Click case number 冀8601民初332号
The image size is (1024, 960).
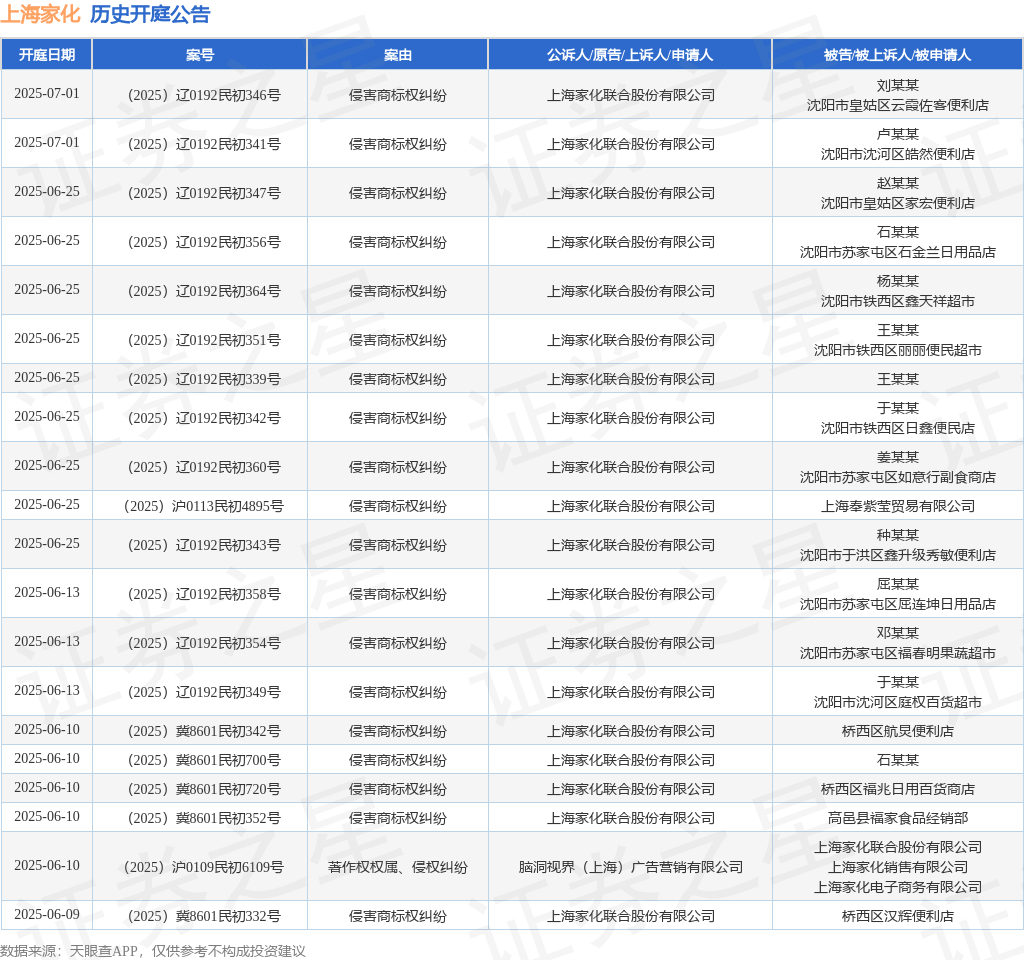(204, 916)
